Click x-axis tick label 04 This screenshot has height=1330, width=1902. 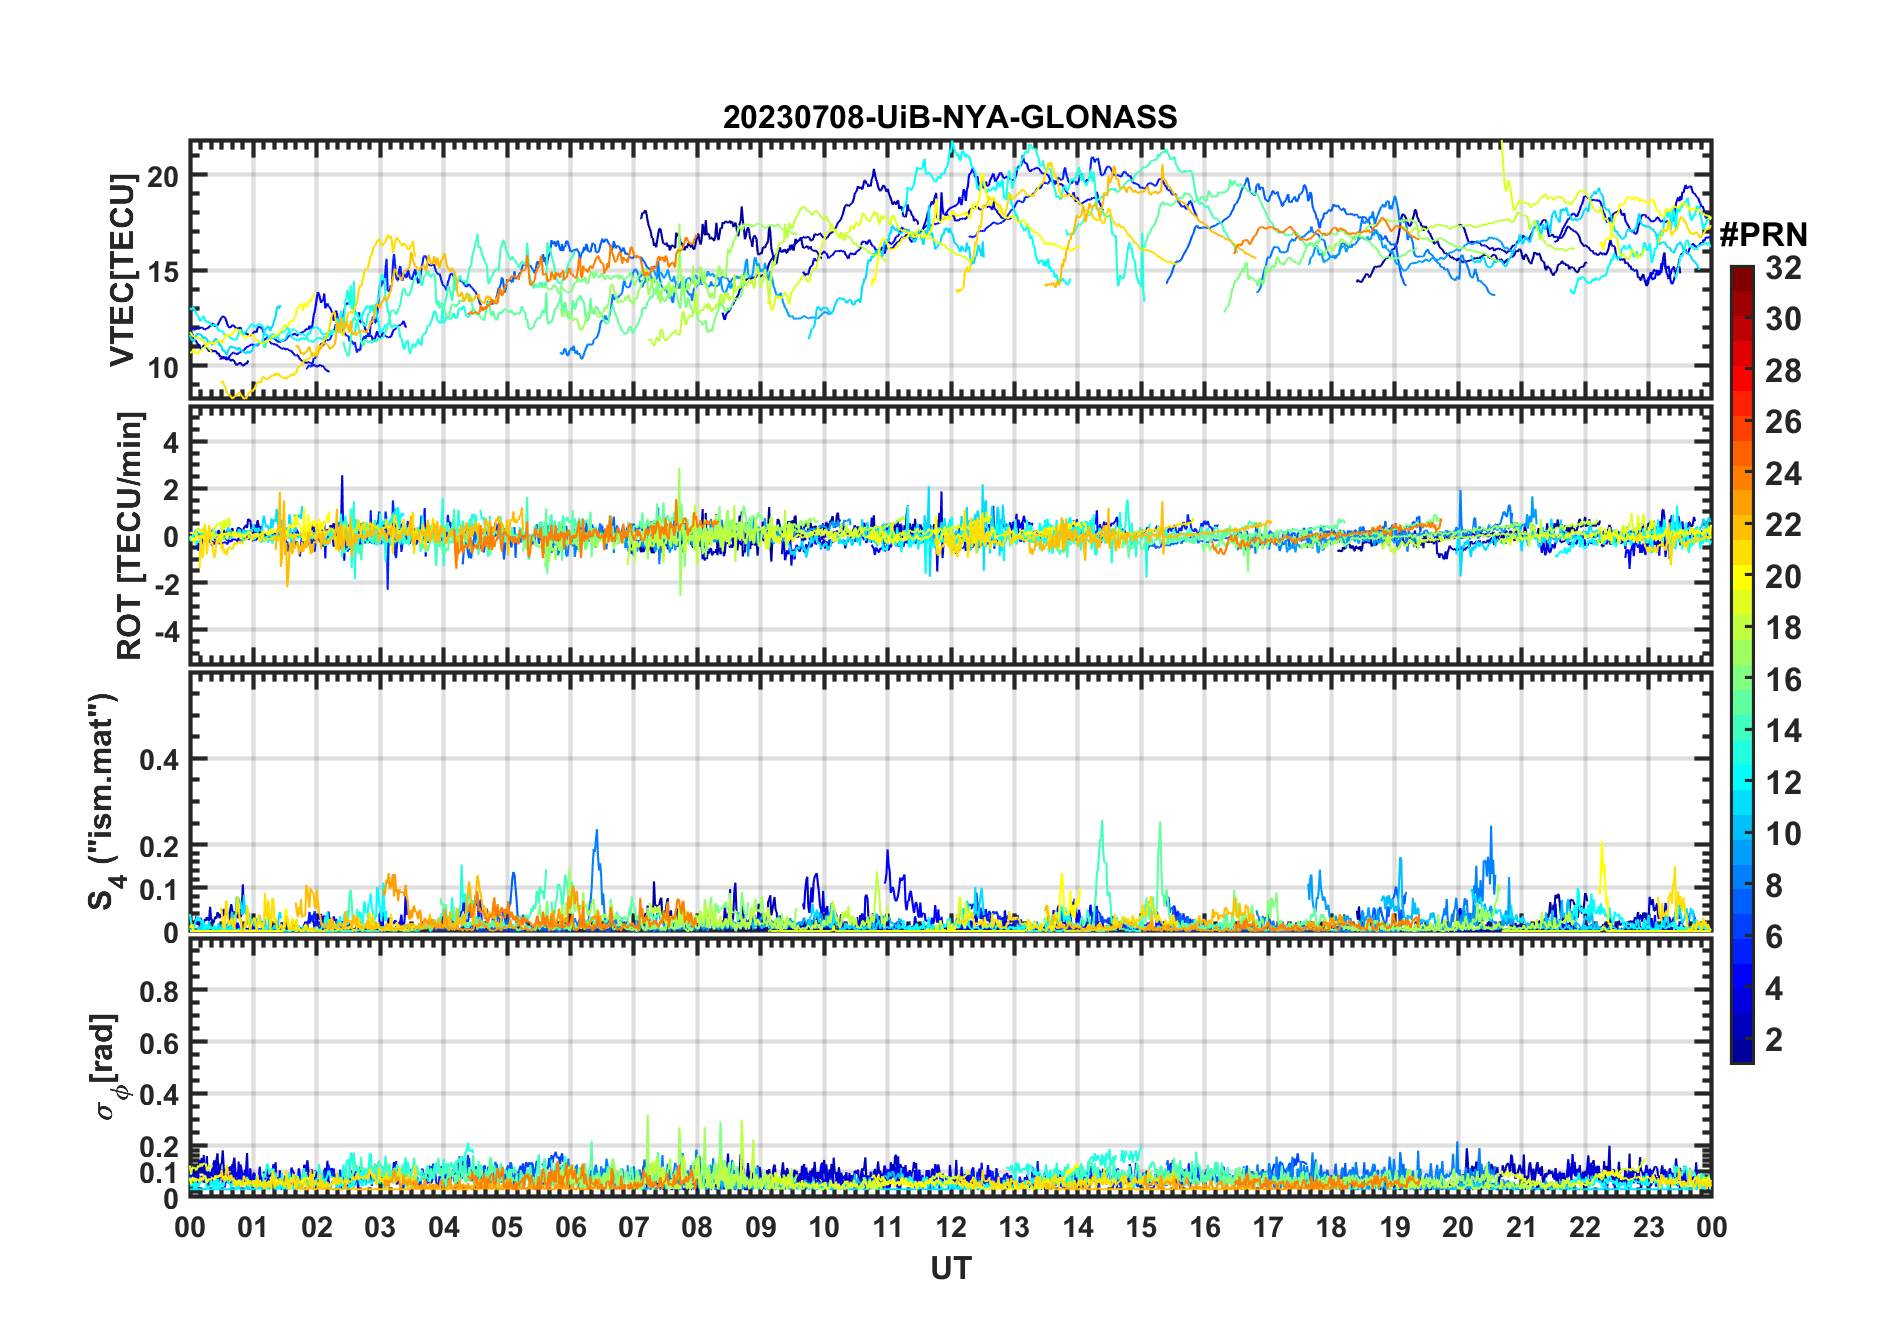point(444,1227)
